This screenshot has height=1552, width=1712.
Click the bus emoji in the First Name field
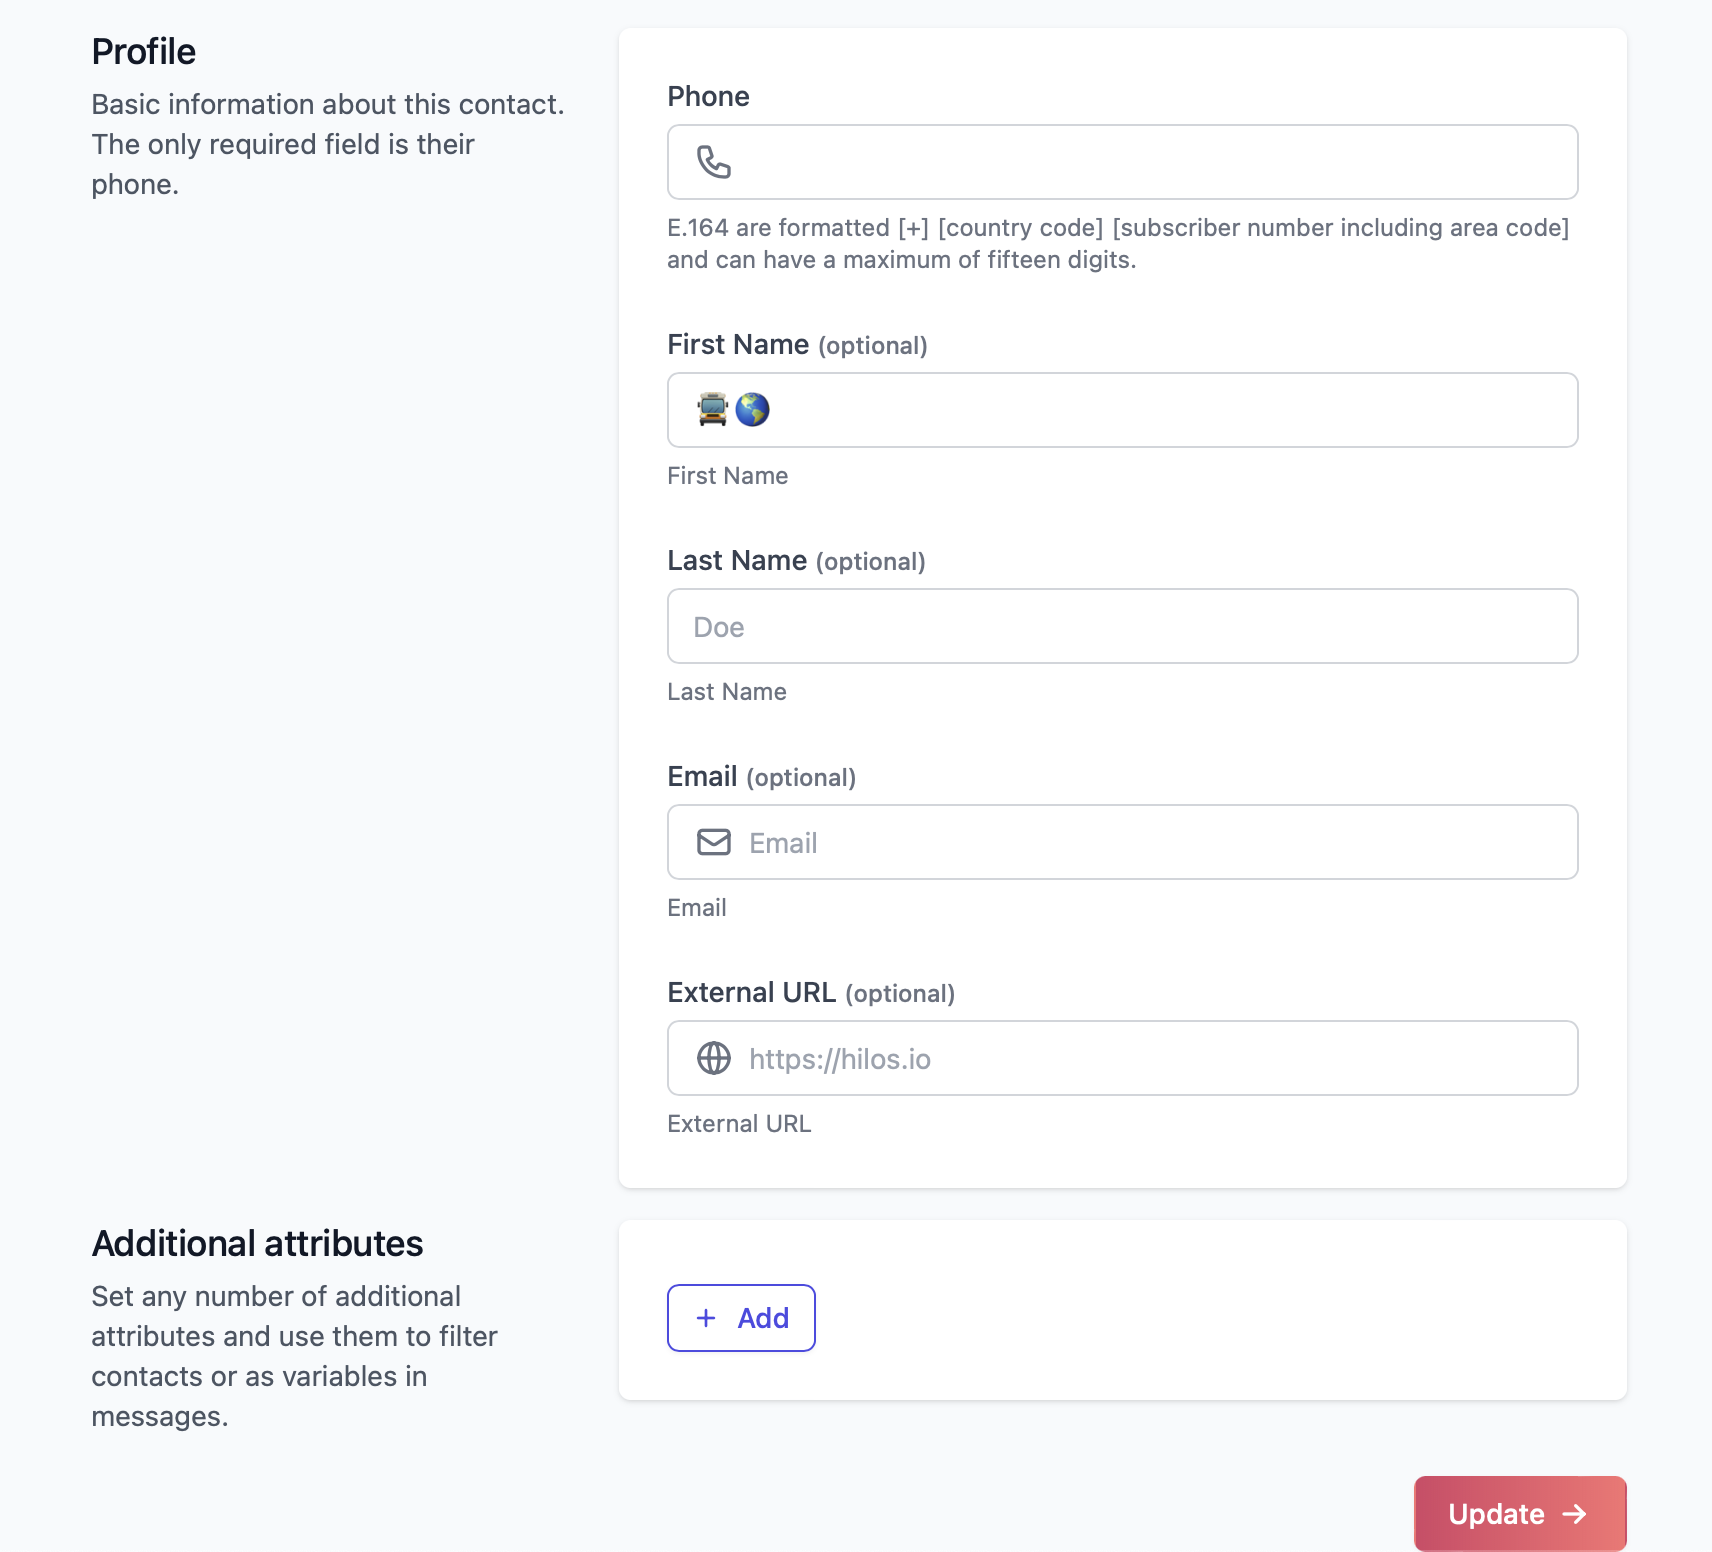coord(710,409)
